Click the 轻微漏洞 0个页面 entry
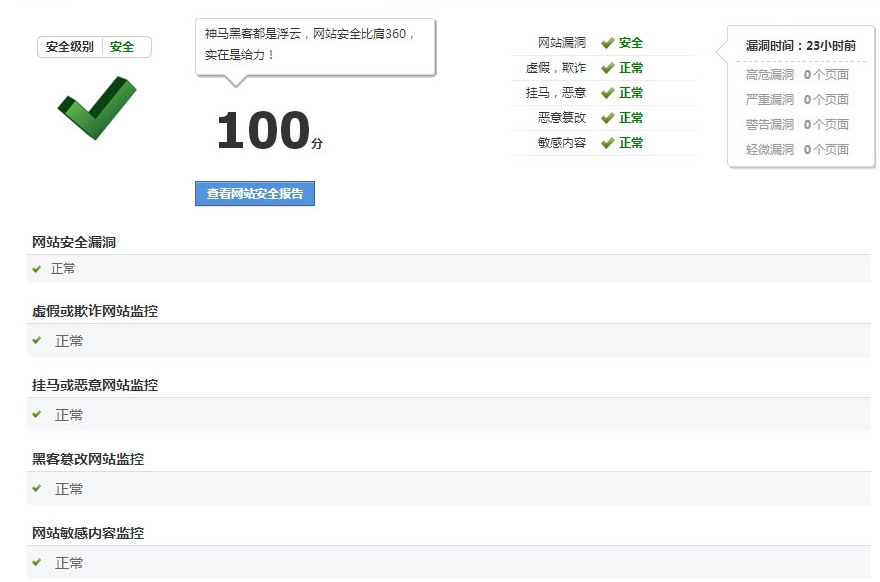The height and width of the screenshot is (582, 880). (797, 150)
